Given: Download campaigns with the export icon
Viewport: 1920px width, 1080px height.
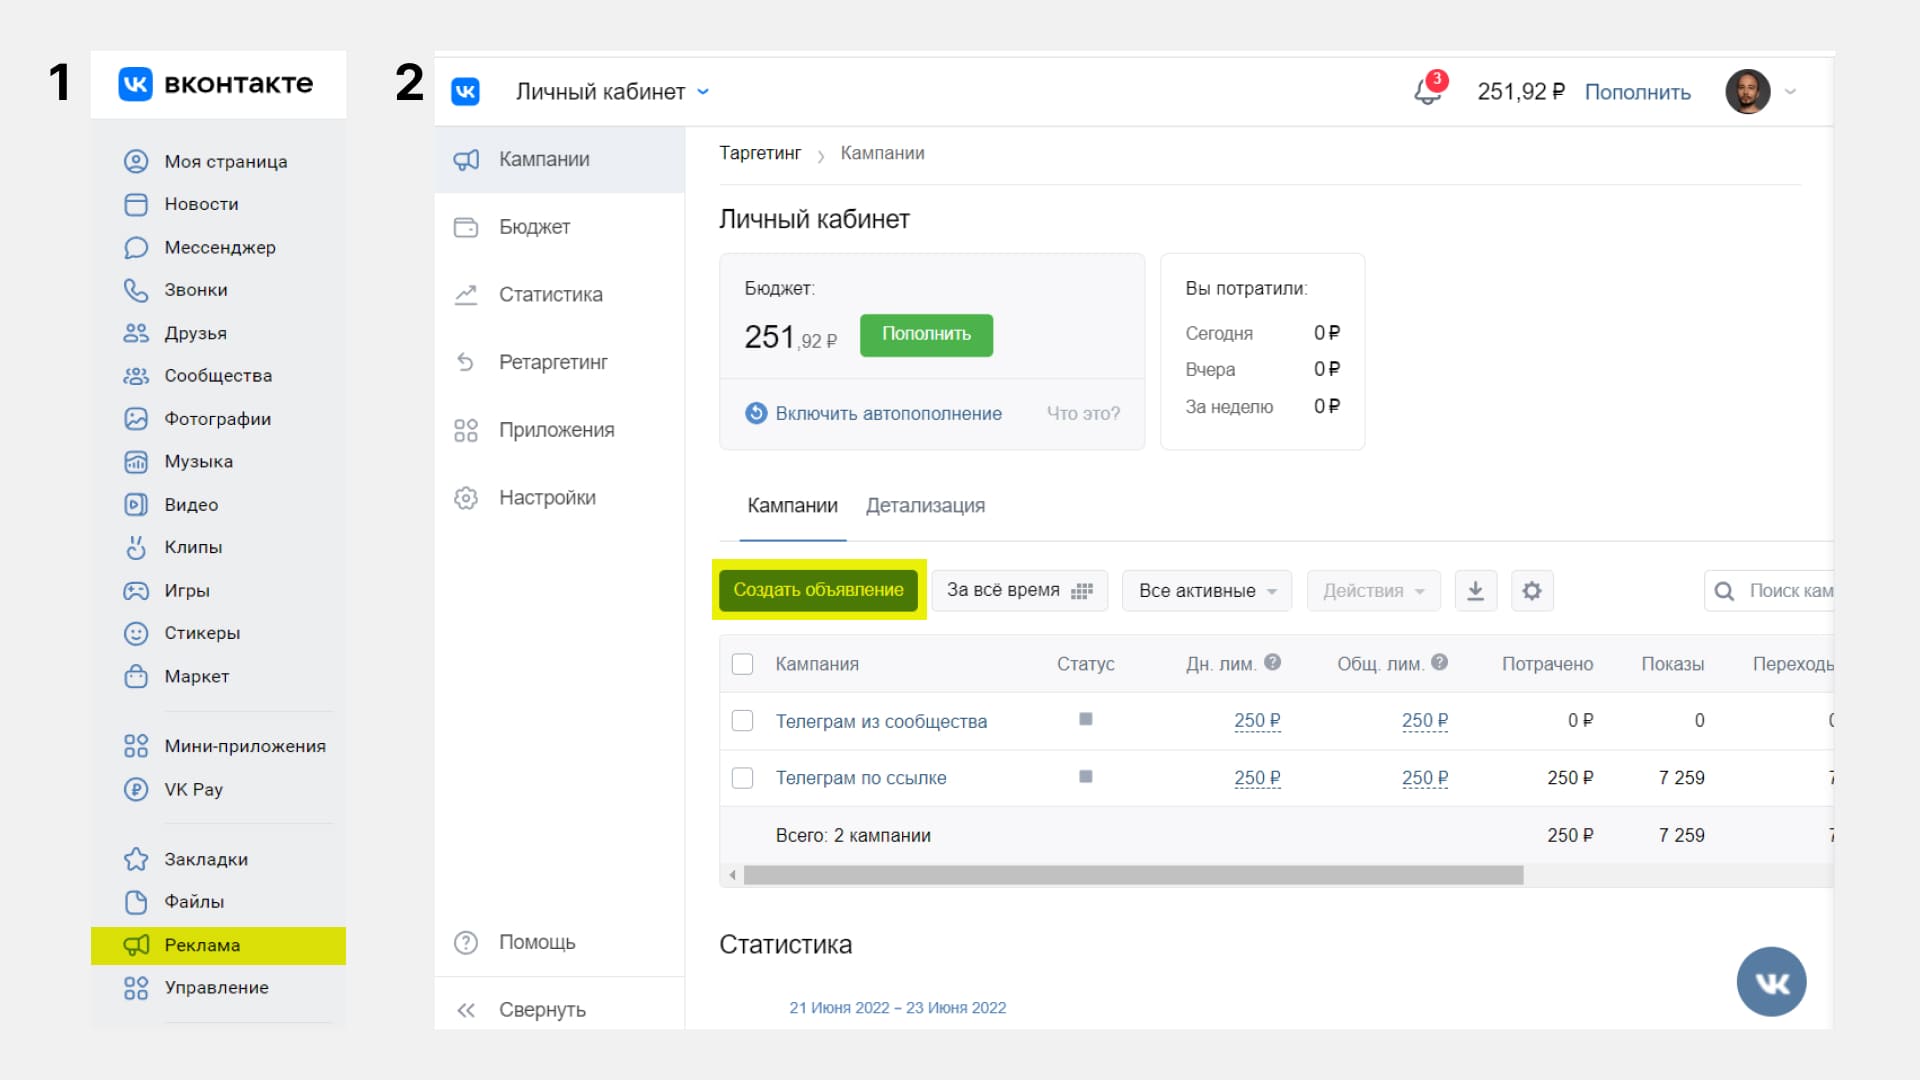Looking at the screenshot, I should (1475, 591).
